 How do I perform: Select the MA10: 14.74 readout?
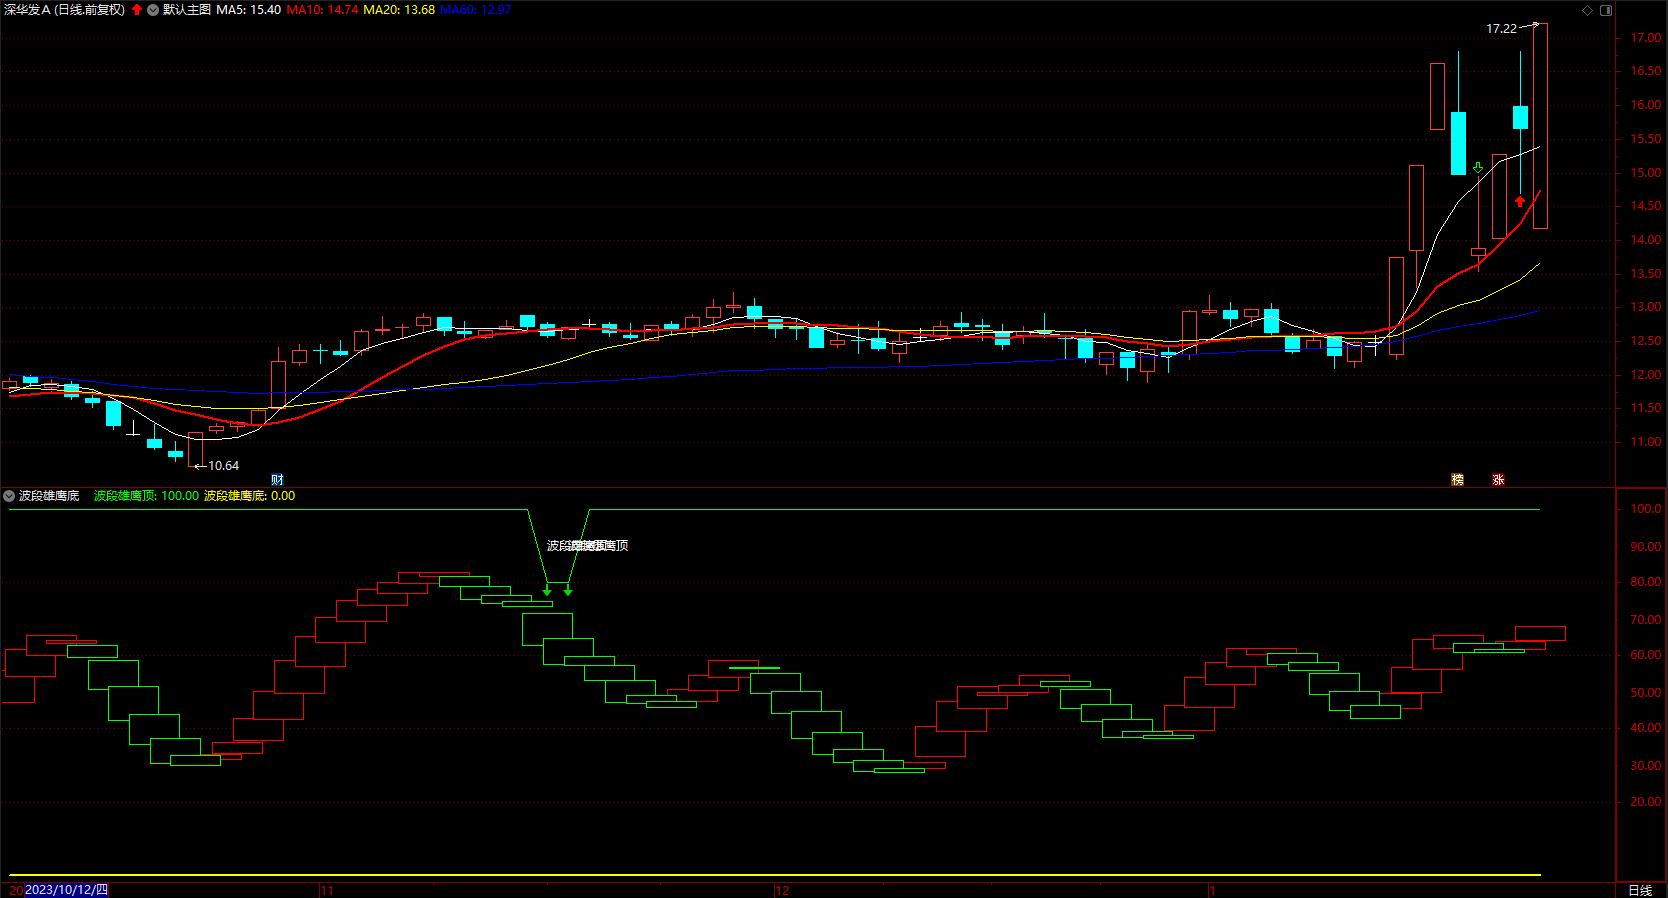pyautogui.click(x=323, y=10)
